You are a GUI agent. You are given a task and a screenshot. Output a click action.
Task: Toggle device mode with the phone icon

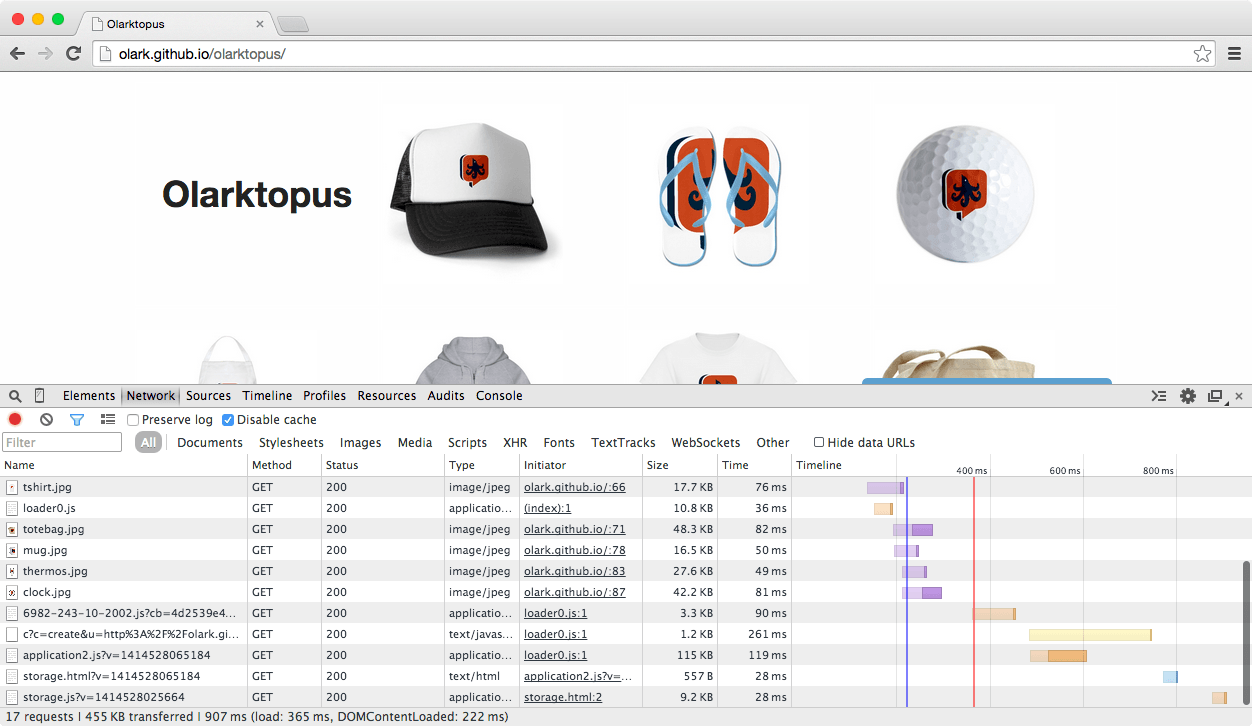coord(40,396)
